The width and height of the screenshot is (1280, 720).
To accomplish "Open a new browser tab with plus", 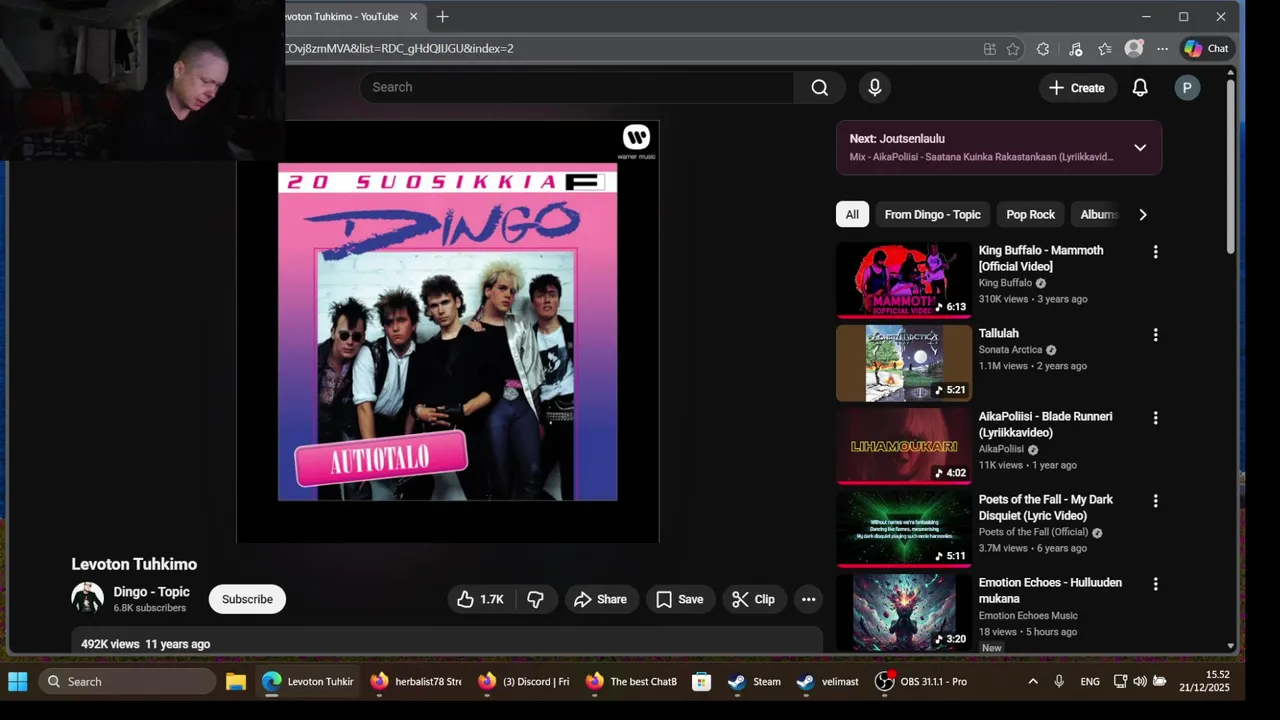I will coord(442,16).
